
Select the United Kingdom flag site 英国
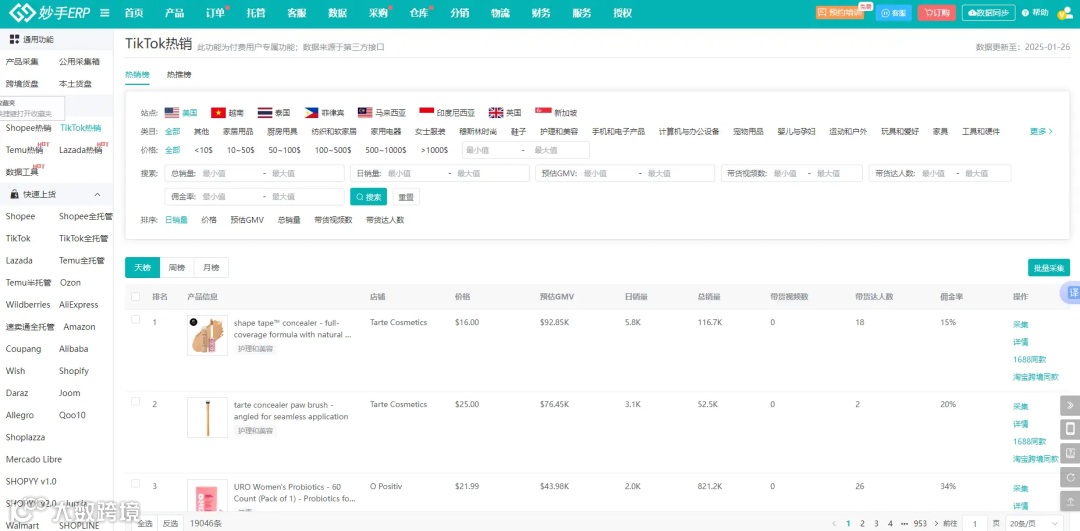pos(505,112)
